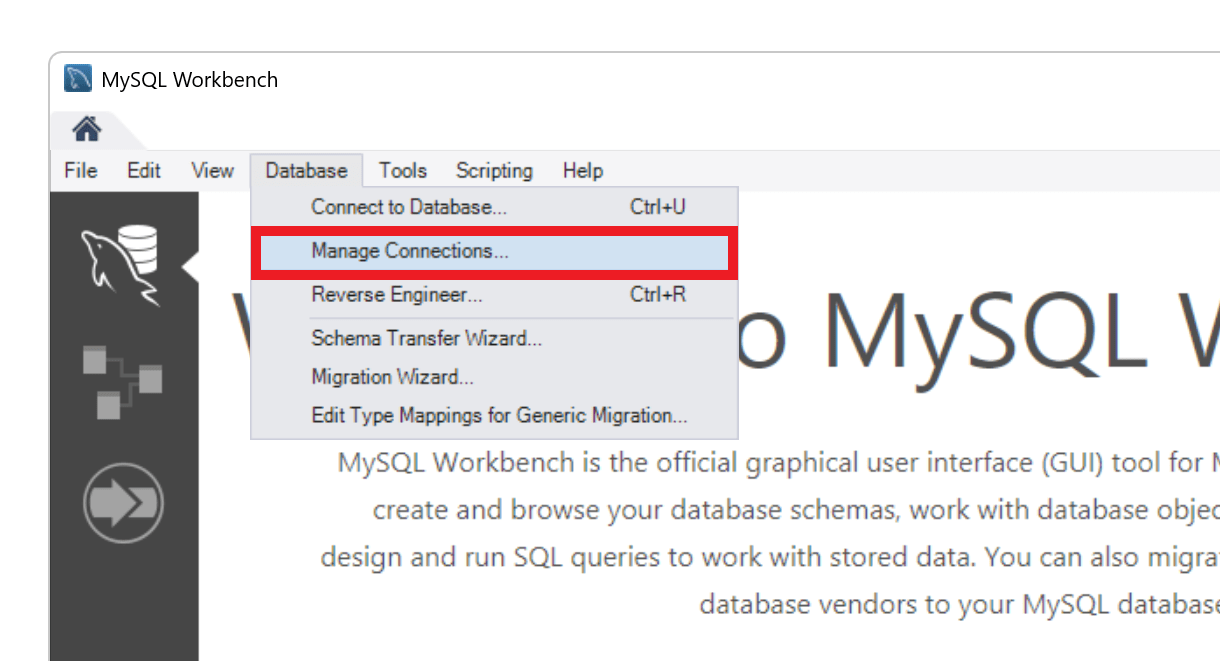Viewport: 1220px width, 661px height.
Task: Open the Edit menu
Action: (x=144, y=171)
